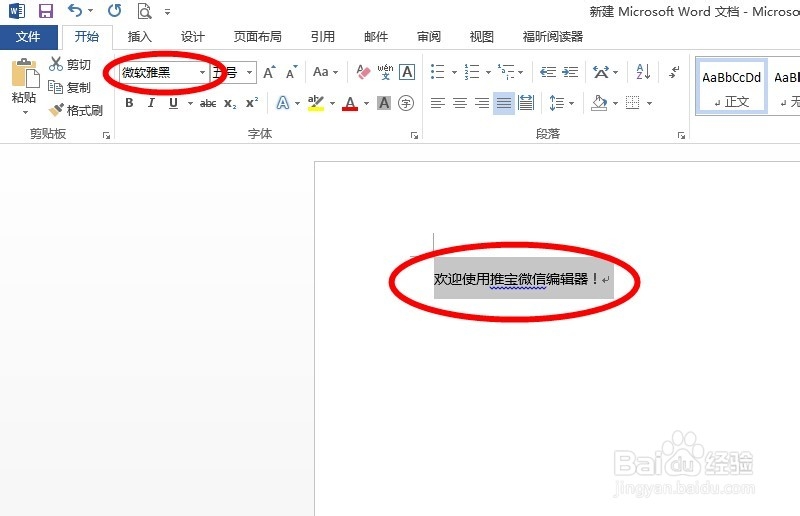Switch to the 设计 (Design) tab
Image resolution: width=800 pixels, height=516 pixels.
click(193, 37)
